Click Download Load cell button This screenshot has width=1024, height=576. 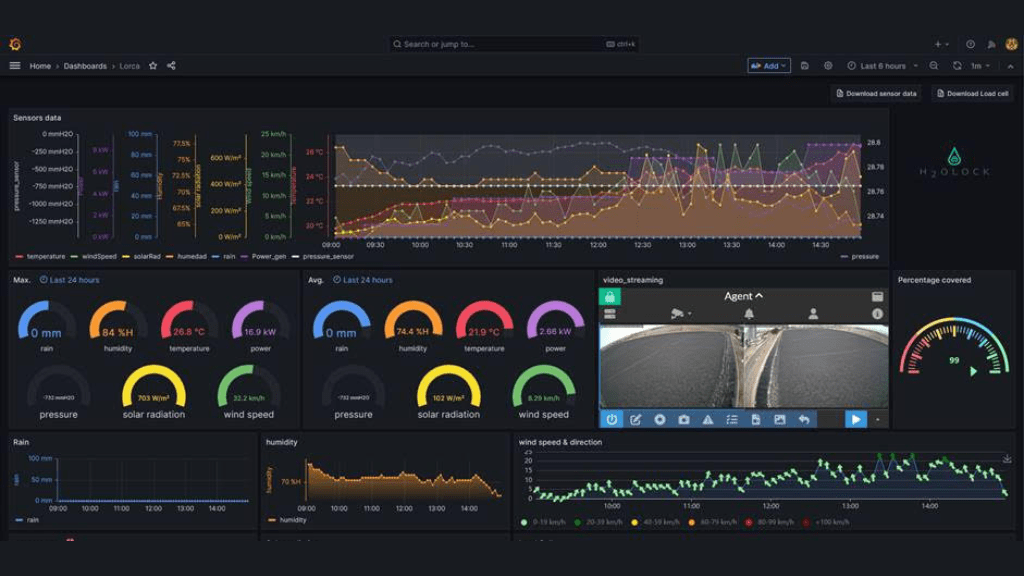click(972, 93)
